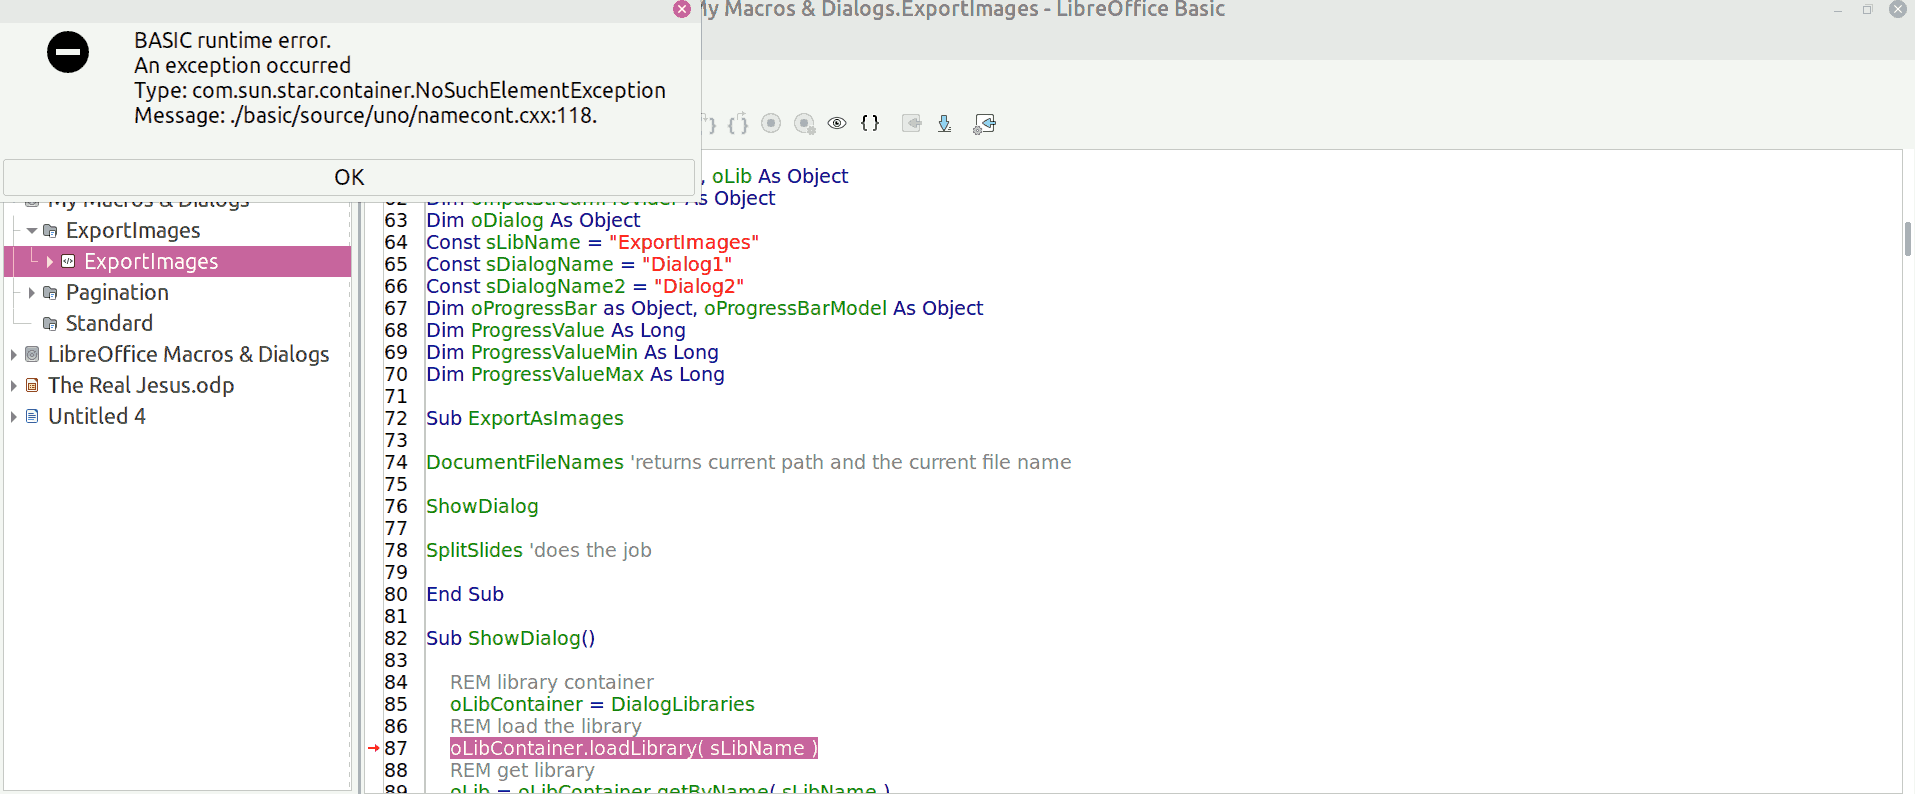This screenshot has height=794, width=1915.
Task: Click 'Dim ProgressValueMin As Long' line
Action: [x=572, y=353]
